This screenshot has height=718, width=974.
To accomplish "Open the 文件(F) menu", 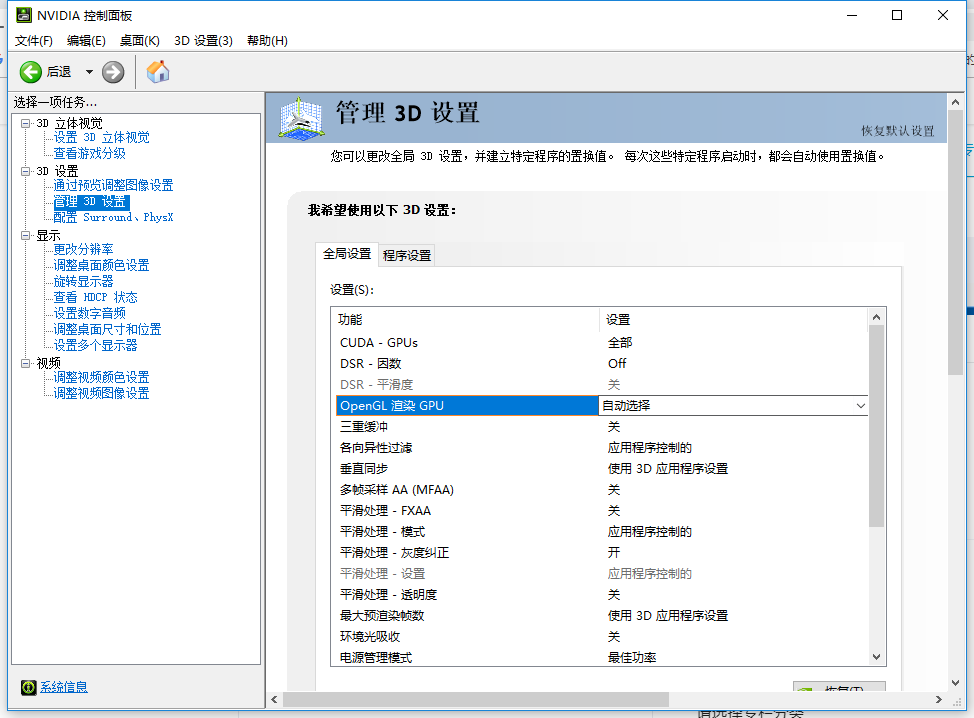I will coord(34,40).
